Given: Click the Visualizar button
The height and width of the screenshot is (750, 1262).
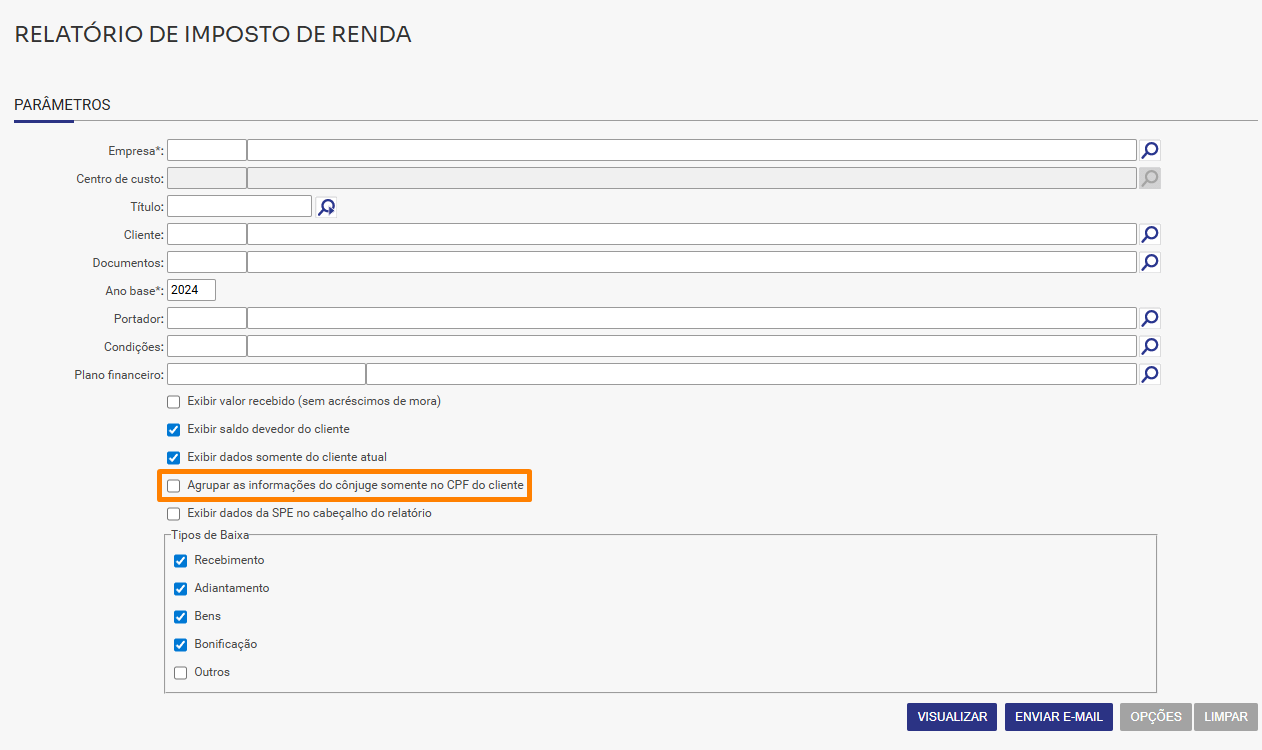Looking at the screenshot, I should click(x=952, y=717).
